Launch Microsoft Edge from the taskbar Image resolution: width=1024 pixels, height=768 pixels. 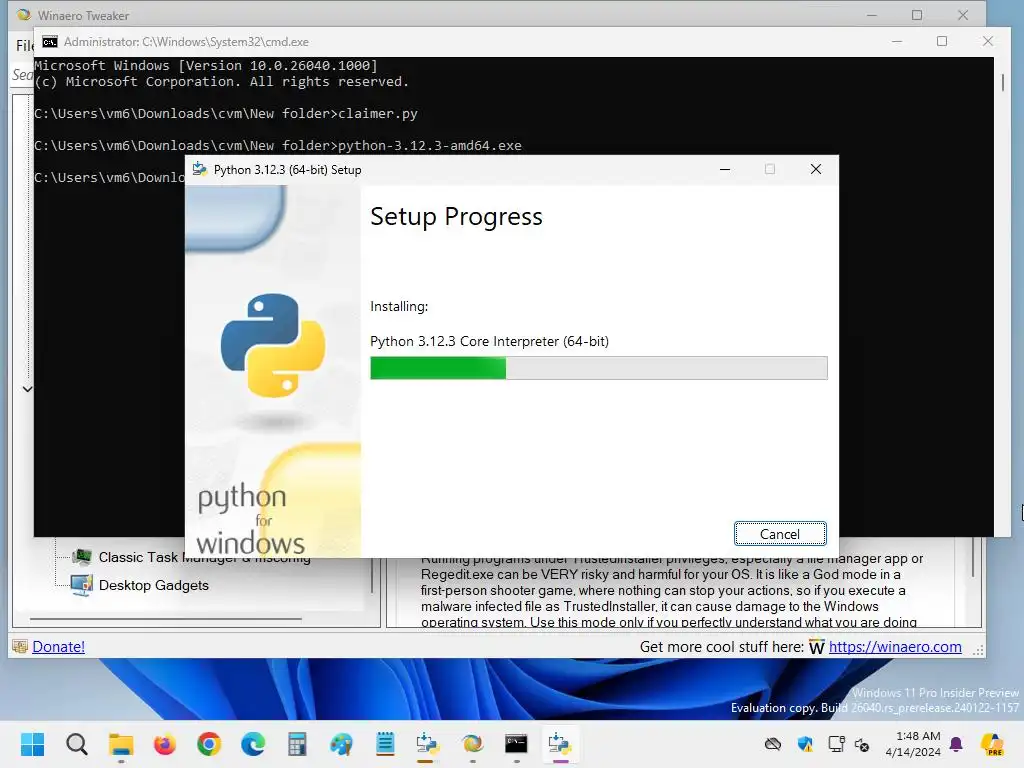click(253, 744)
